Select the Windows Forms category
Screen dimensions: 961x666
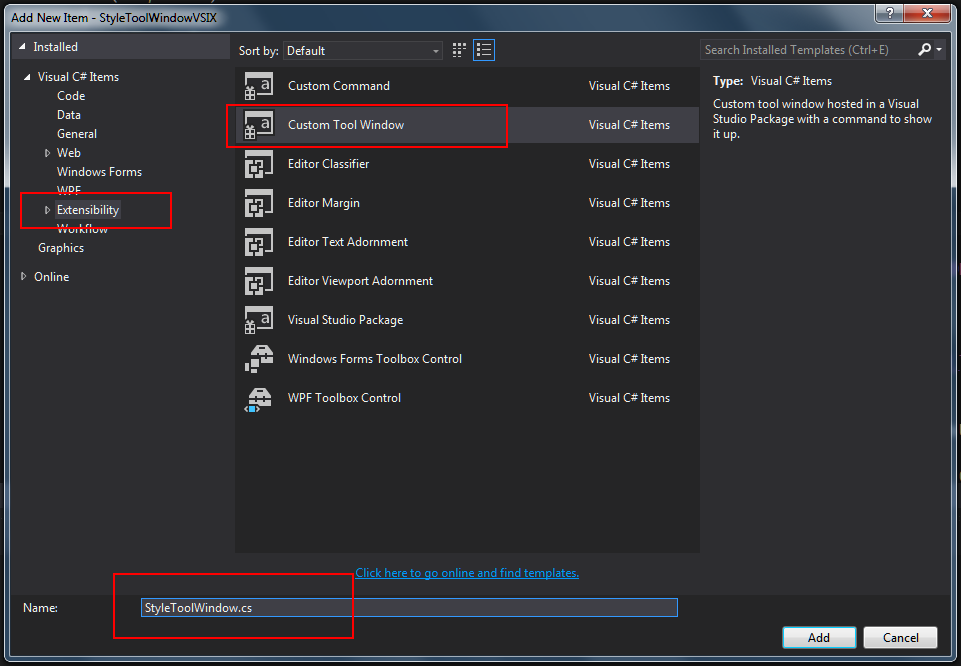point(99,172)
